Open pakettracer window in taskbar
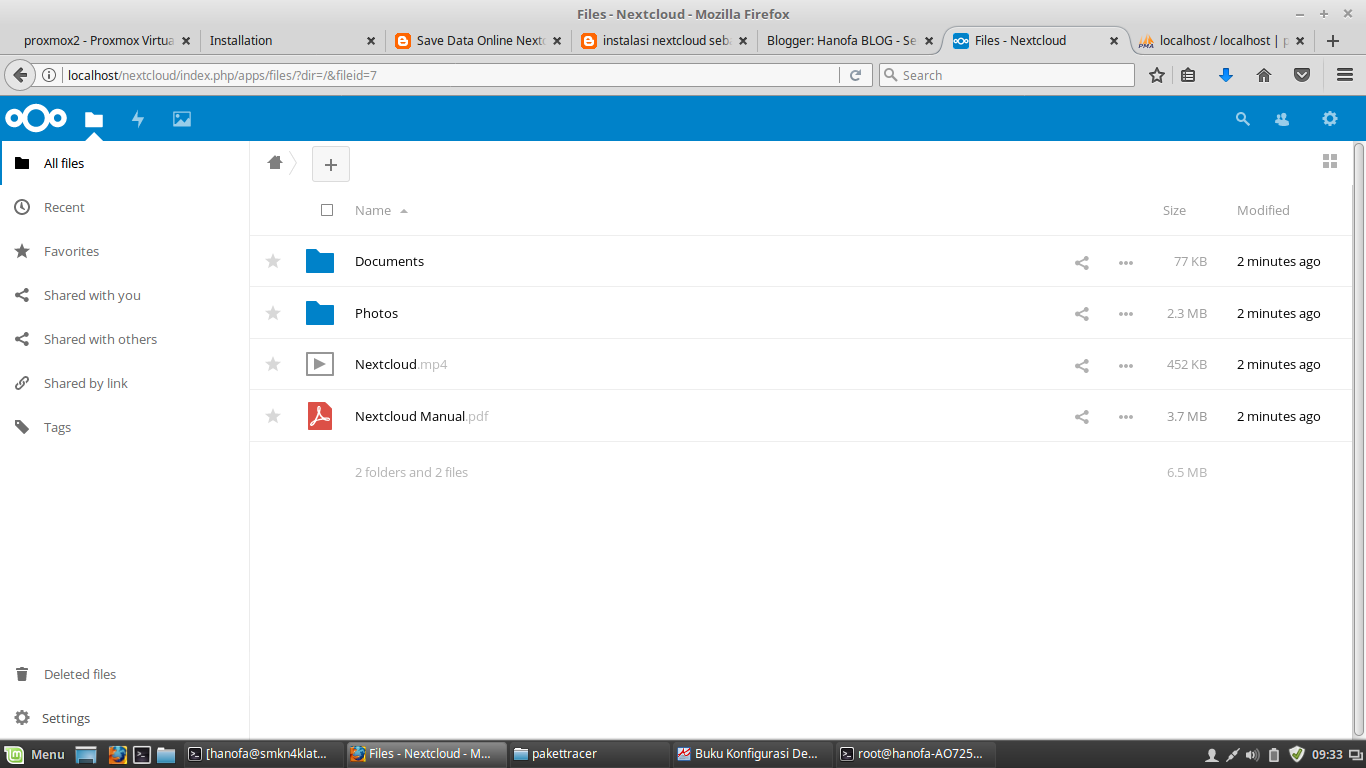This screenshot has width=1366, height=768. pos(588,754)
